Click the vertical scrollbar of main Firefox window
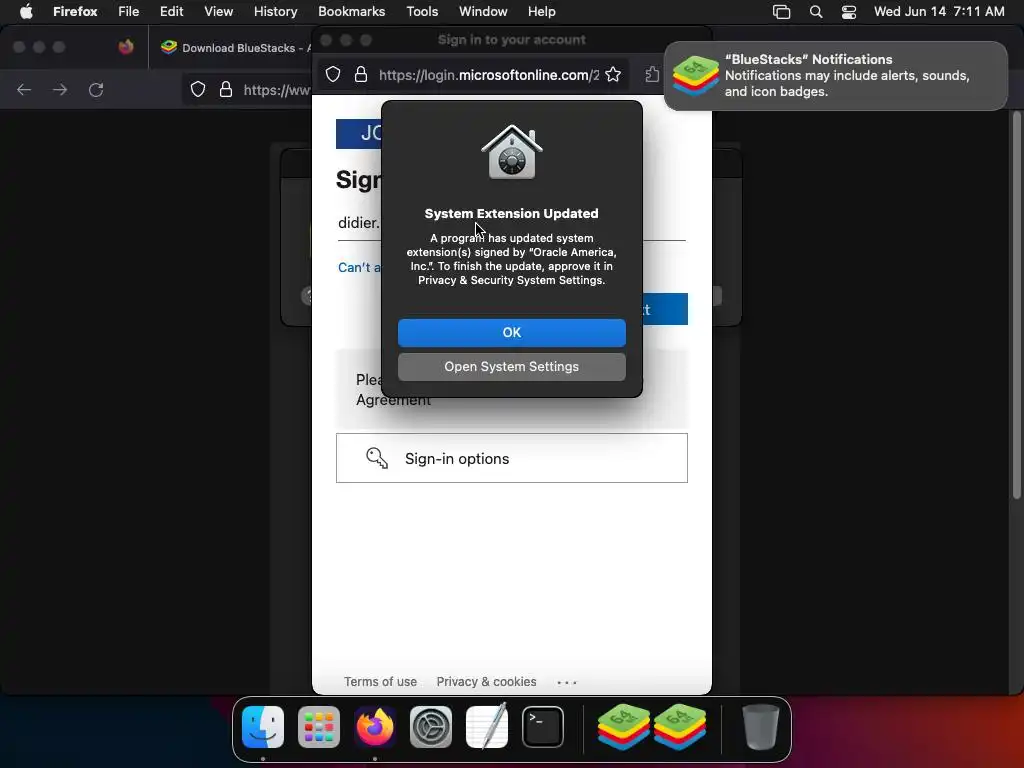1024x768 pixels. click(1016, 305)
